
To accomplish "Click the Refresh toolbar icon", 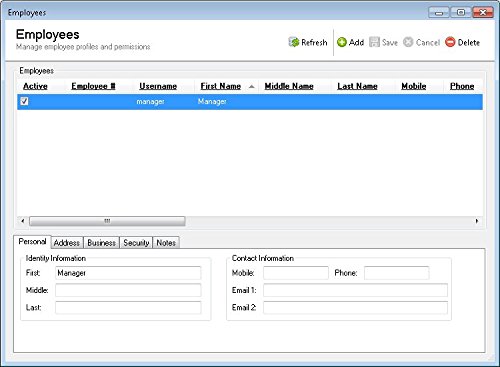I will [x=294, y=42].
